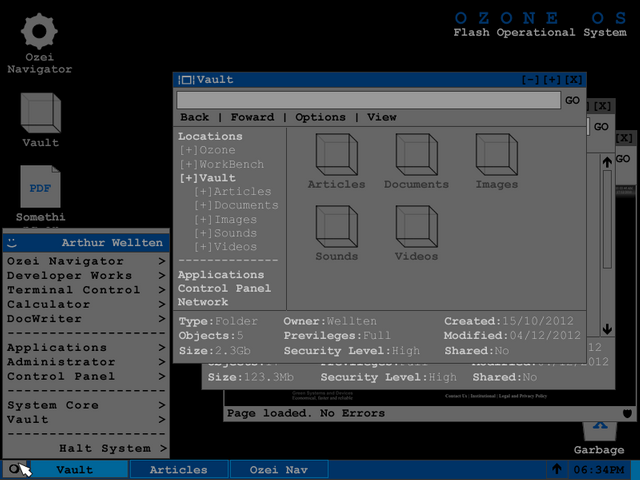
Task: Open DocWriter entry in start menu
Action: (x=86, y=319)
